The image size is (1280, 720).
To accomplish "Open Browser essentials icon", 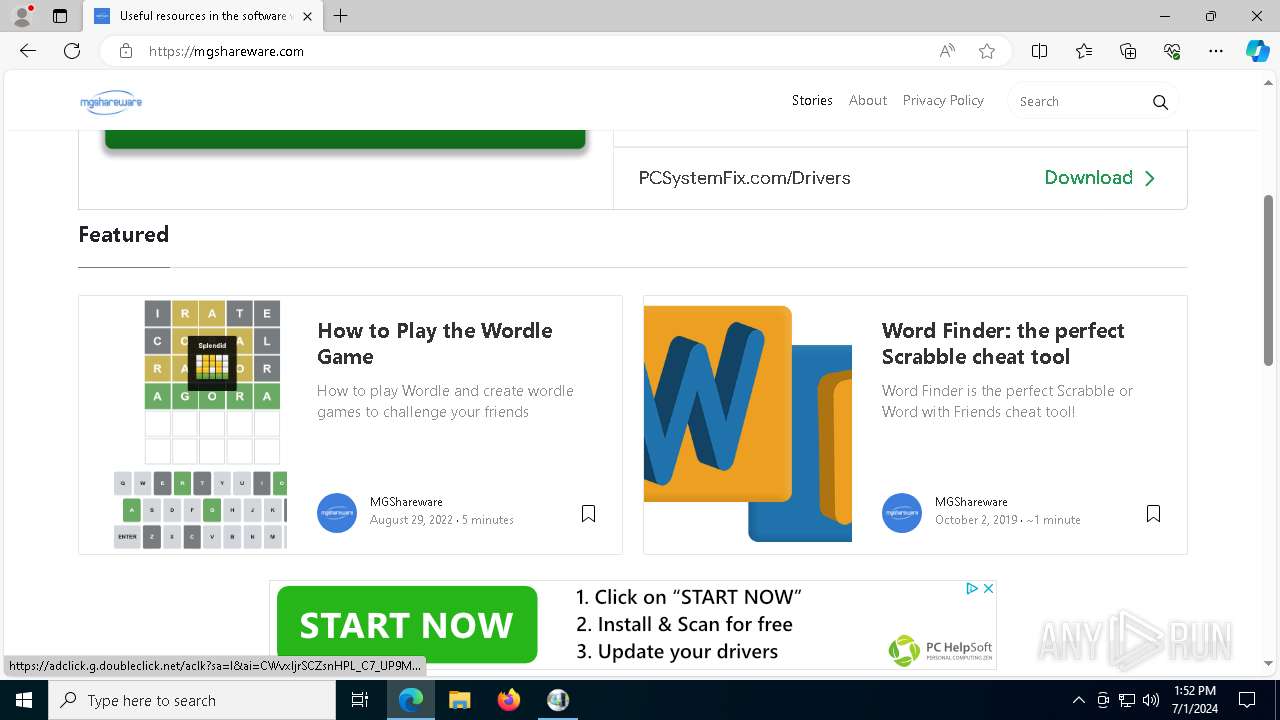I will click(x=1172, y=51).
